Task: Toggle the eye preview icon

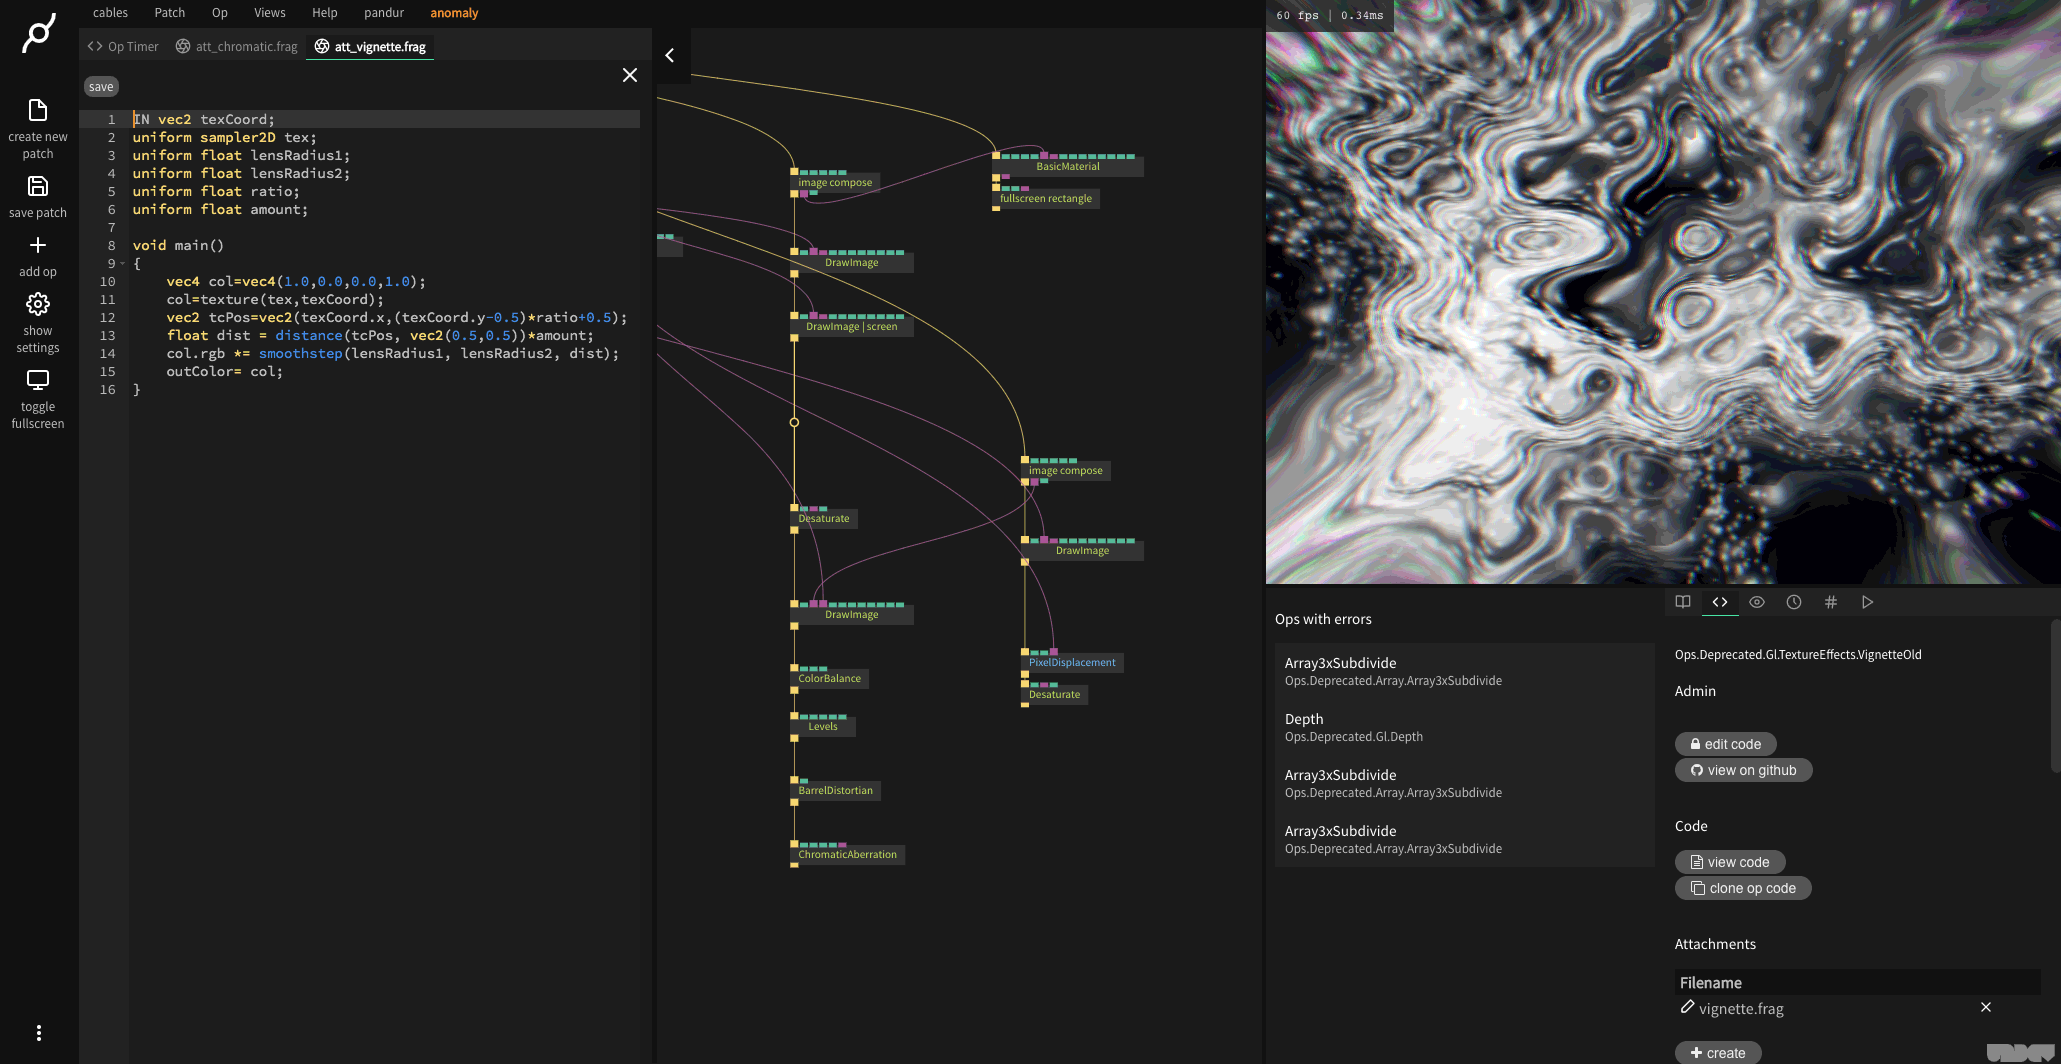Action: click(1757, 602)
